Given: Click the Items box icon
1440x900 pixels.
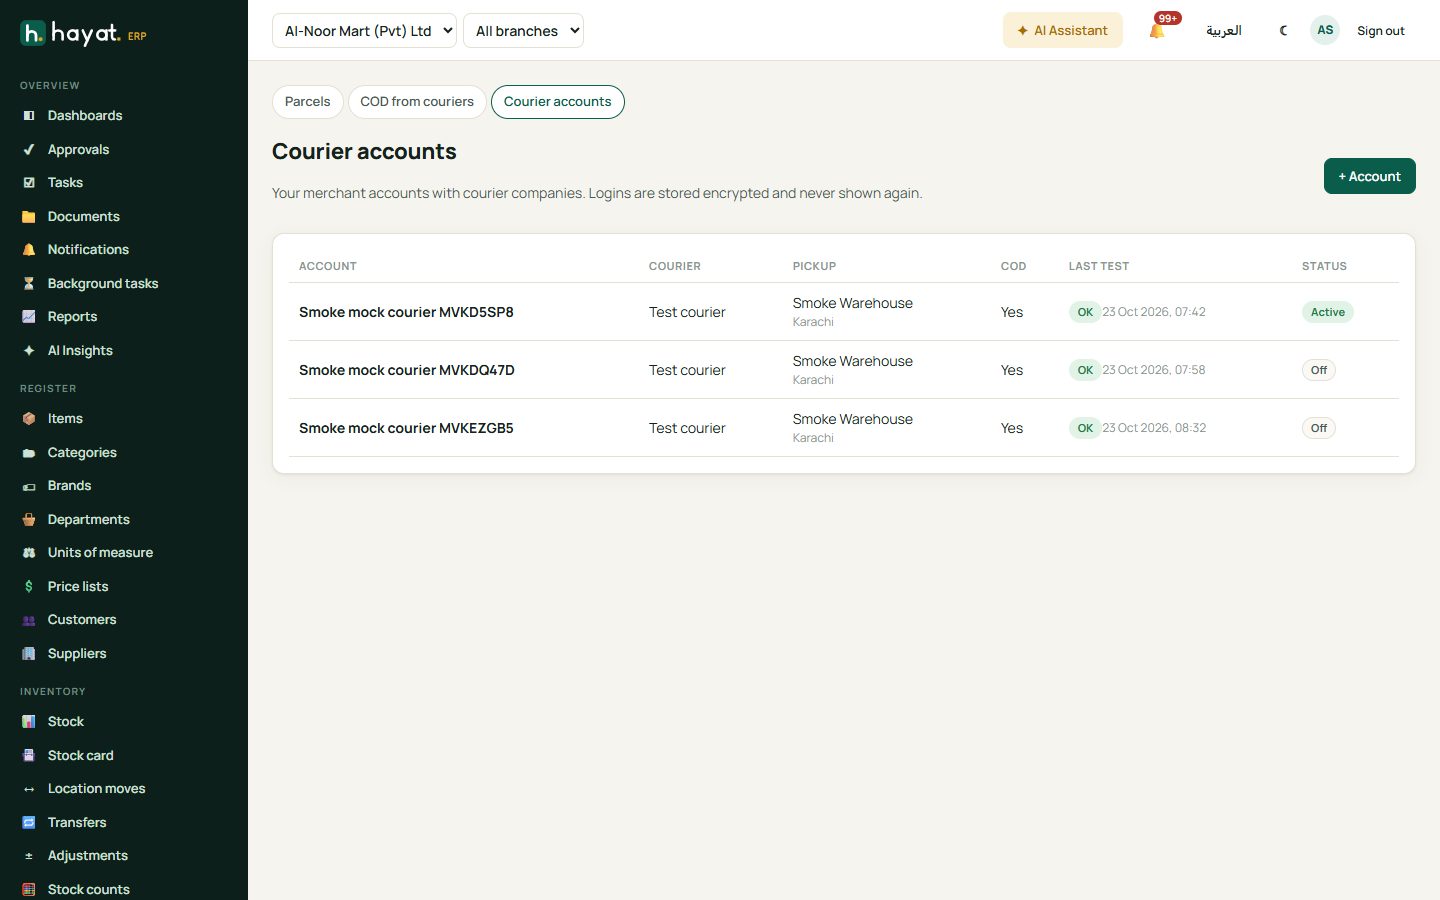Looking at the screenshot, I should 29,419.
